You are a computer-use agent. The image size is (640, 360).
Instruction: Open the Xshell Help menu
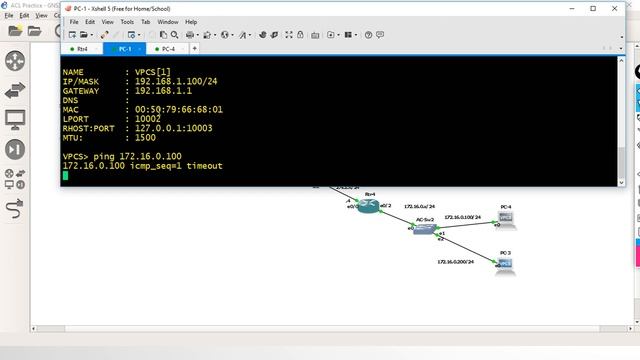[191, 22]
